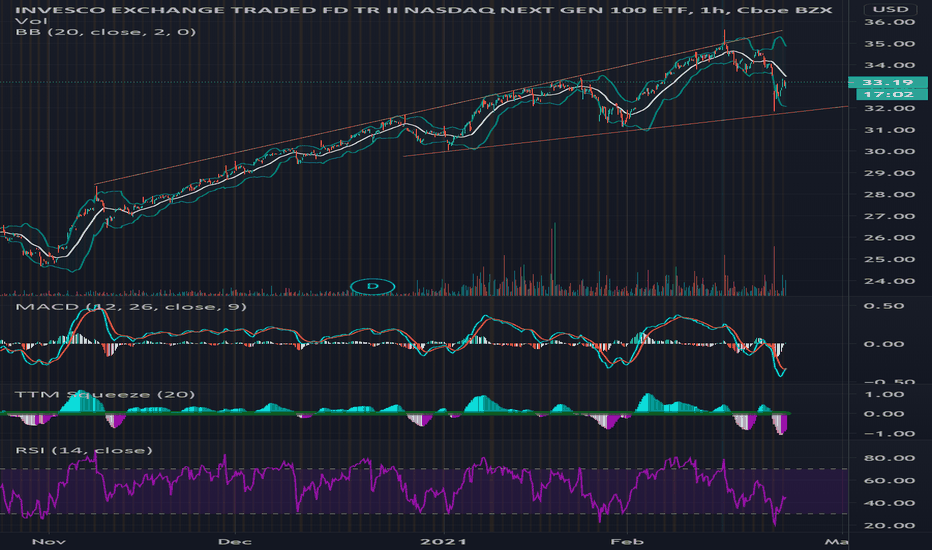Viewport: 932px width, 550px height.
Task: Click the Dec label on time axis
Action: coord(235,542)
